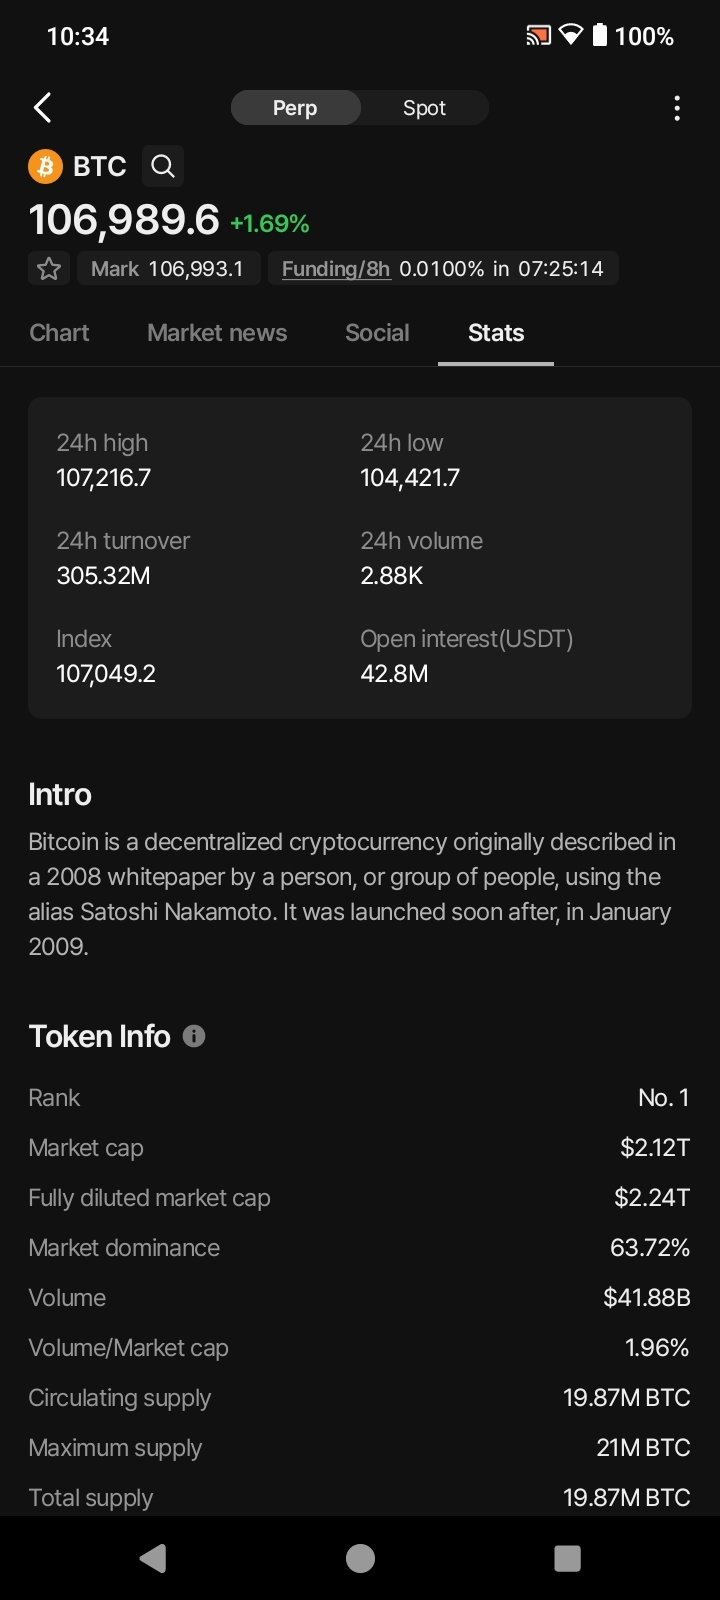Tap the Token Info information icon

[194, 1036]
